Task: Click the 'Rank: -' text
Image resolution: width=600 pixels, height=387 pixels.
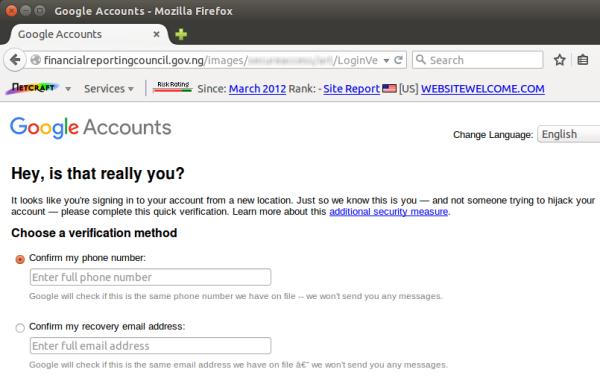Action: pyautogui.click(x=305, y=89)
